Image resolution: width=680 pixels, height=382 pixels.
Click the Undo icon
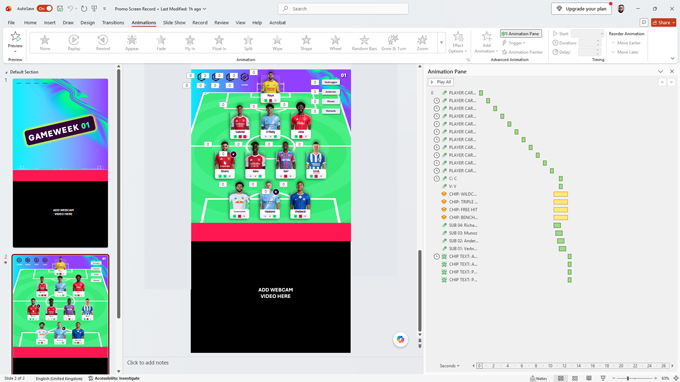70,9
